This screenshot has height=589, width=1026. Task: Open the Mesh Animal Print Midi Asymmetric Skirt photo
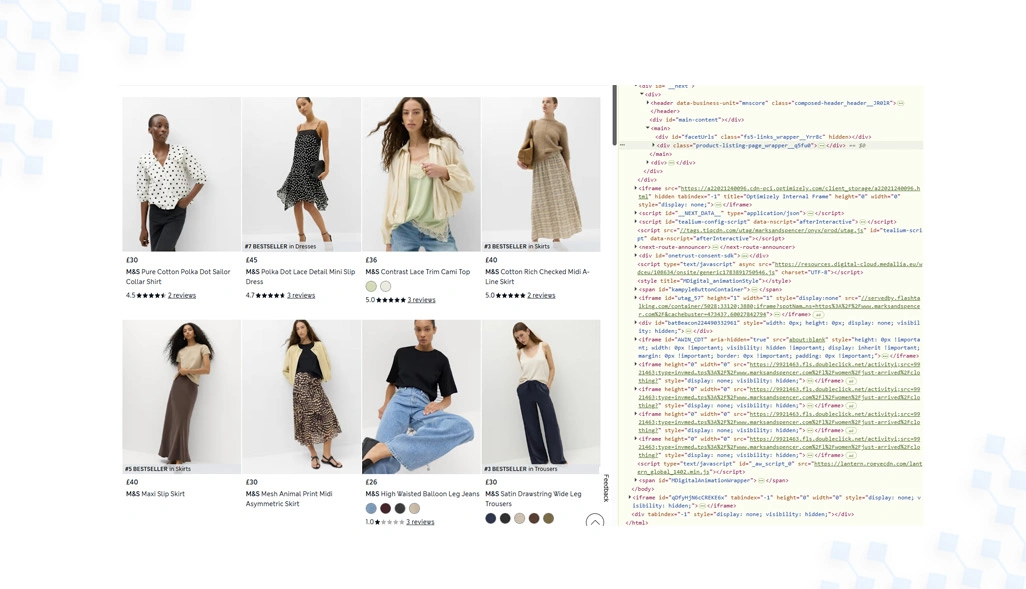301,397
